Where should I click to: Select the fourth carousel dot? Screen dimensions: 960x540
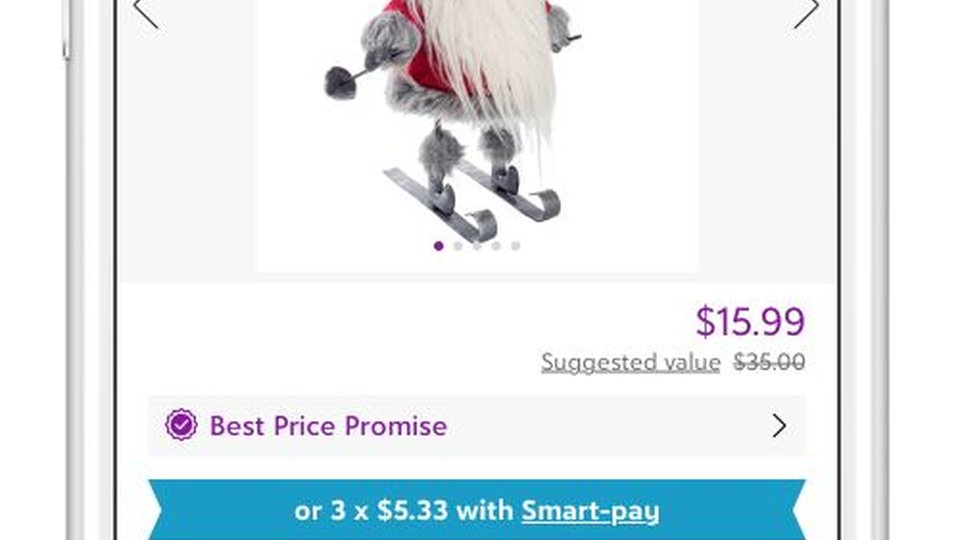497,246
